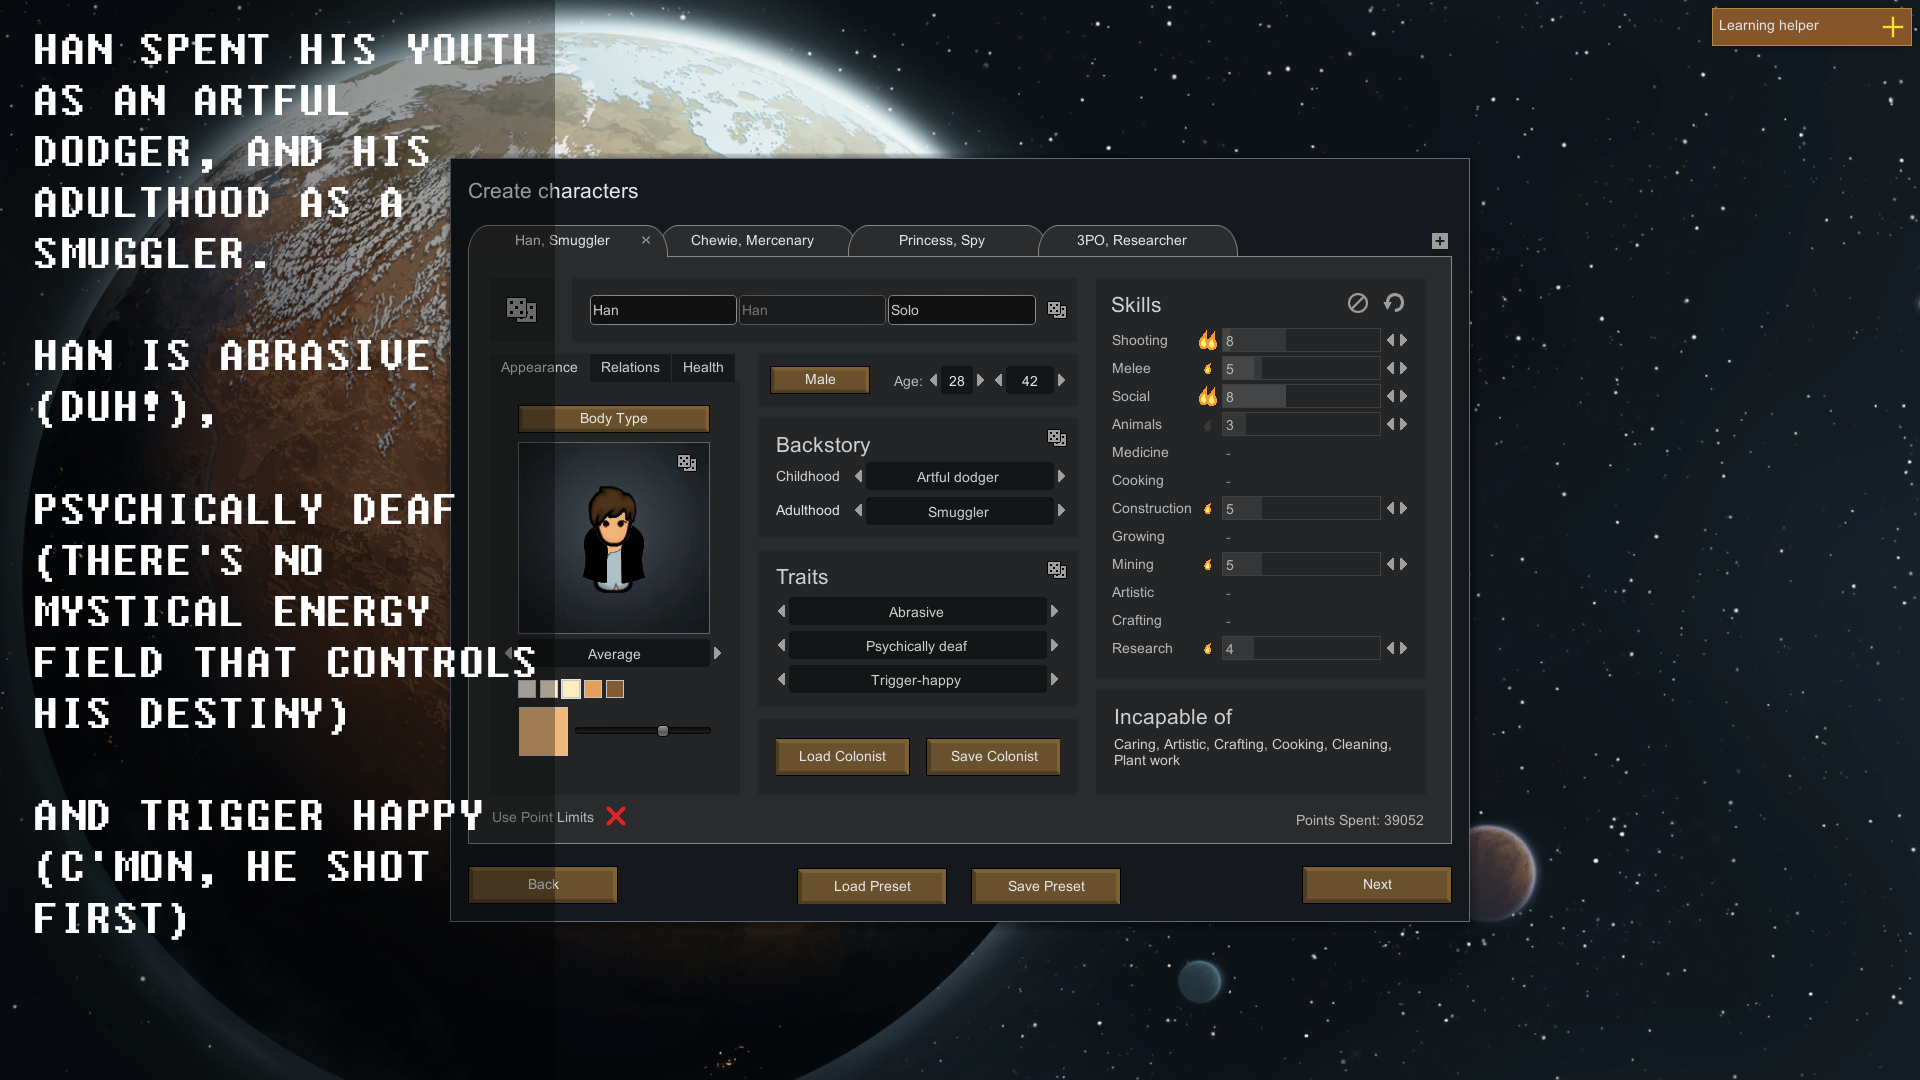Click Load Colonist button

point(842,757)
